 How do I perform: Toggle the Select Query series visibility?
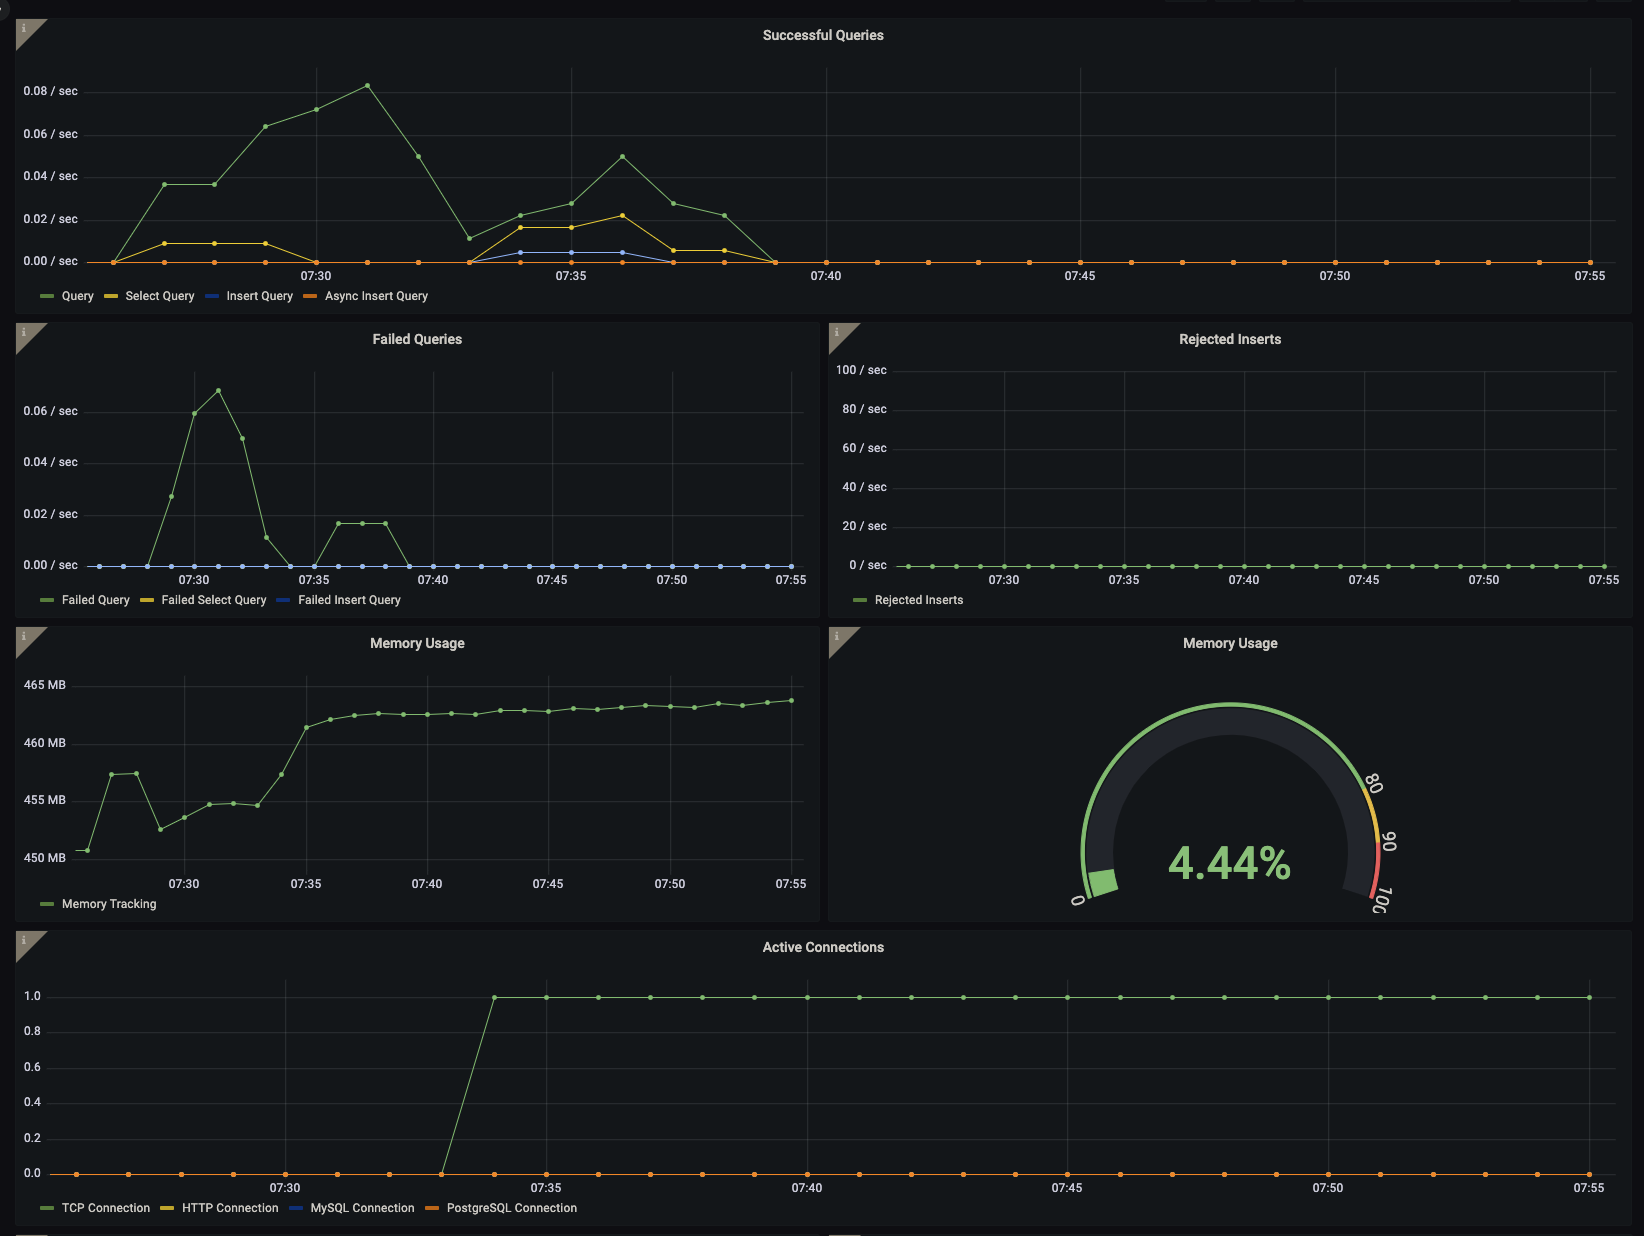158,296
